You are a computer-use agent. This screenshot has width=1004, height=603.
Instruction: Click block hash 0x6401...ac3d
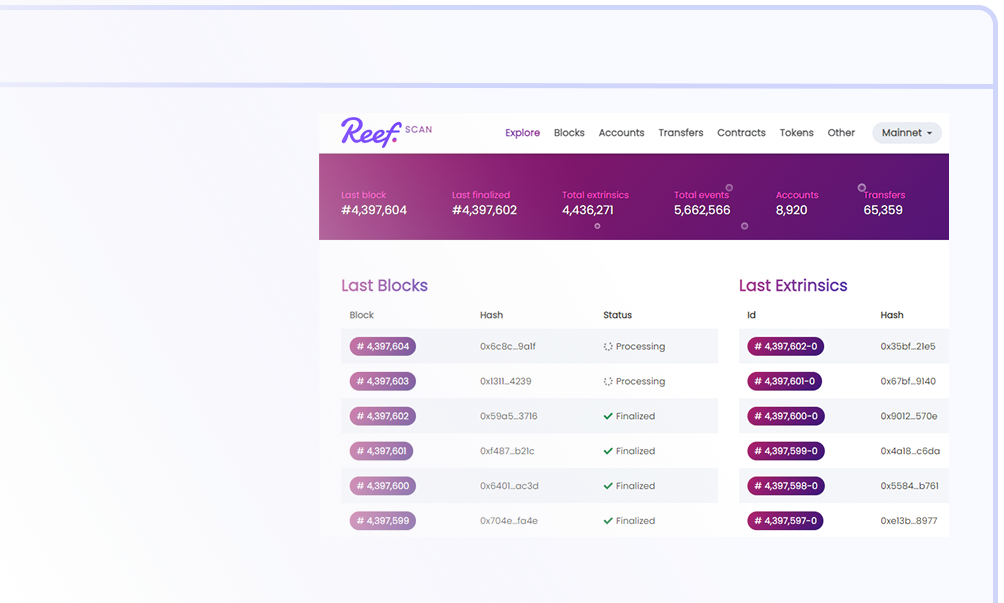pos(509,486)
